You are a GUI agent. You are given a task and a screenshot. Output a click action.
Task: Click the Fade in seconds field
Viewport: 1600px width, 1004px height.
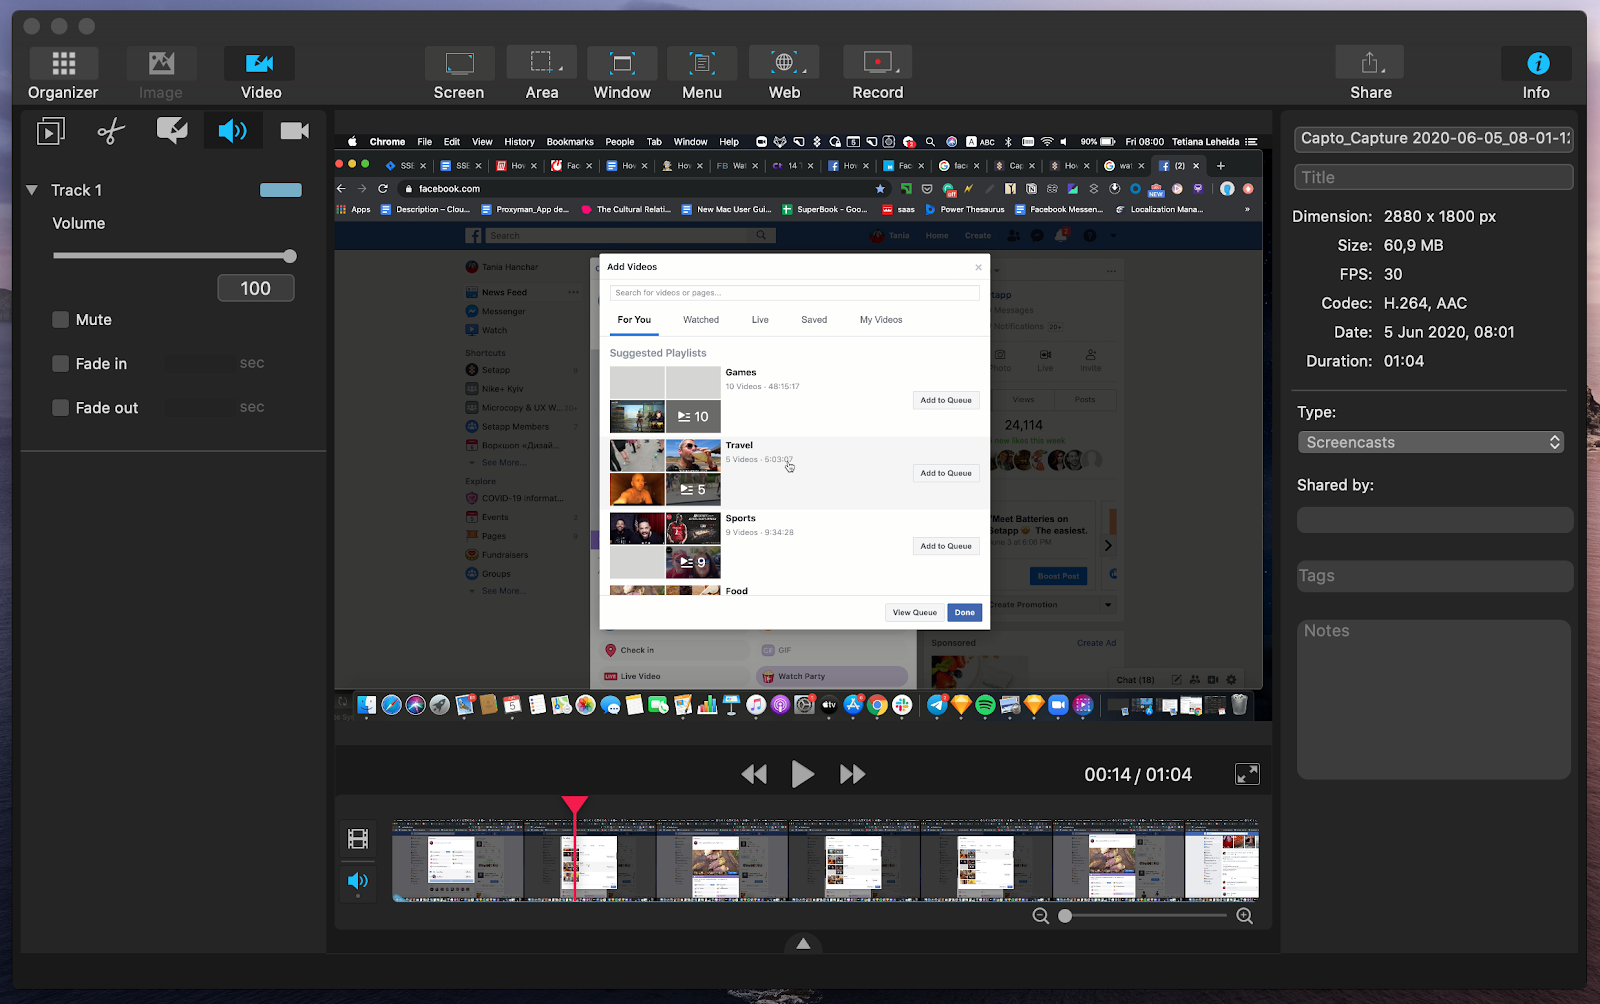click(199, 363)
